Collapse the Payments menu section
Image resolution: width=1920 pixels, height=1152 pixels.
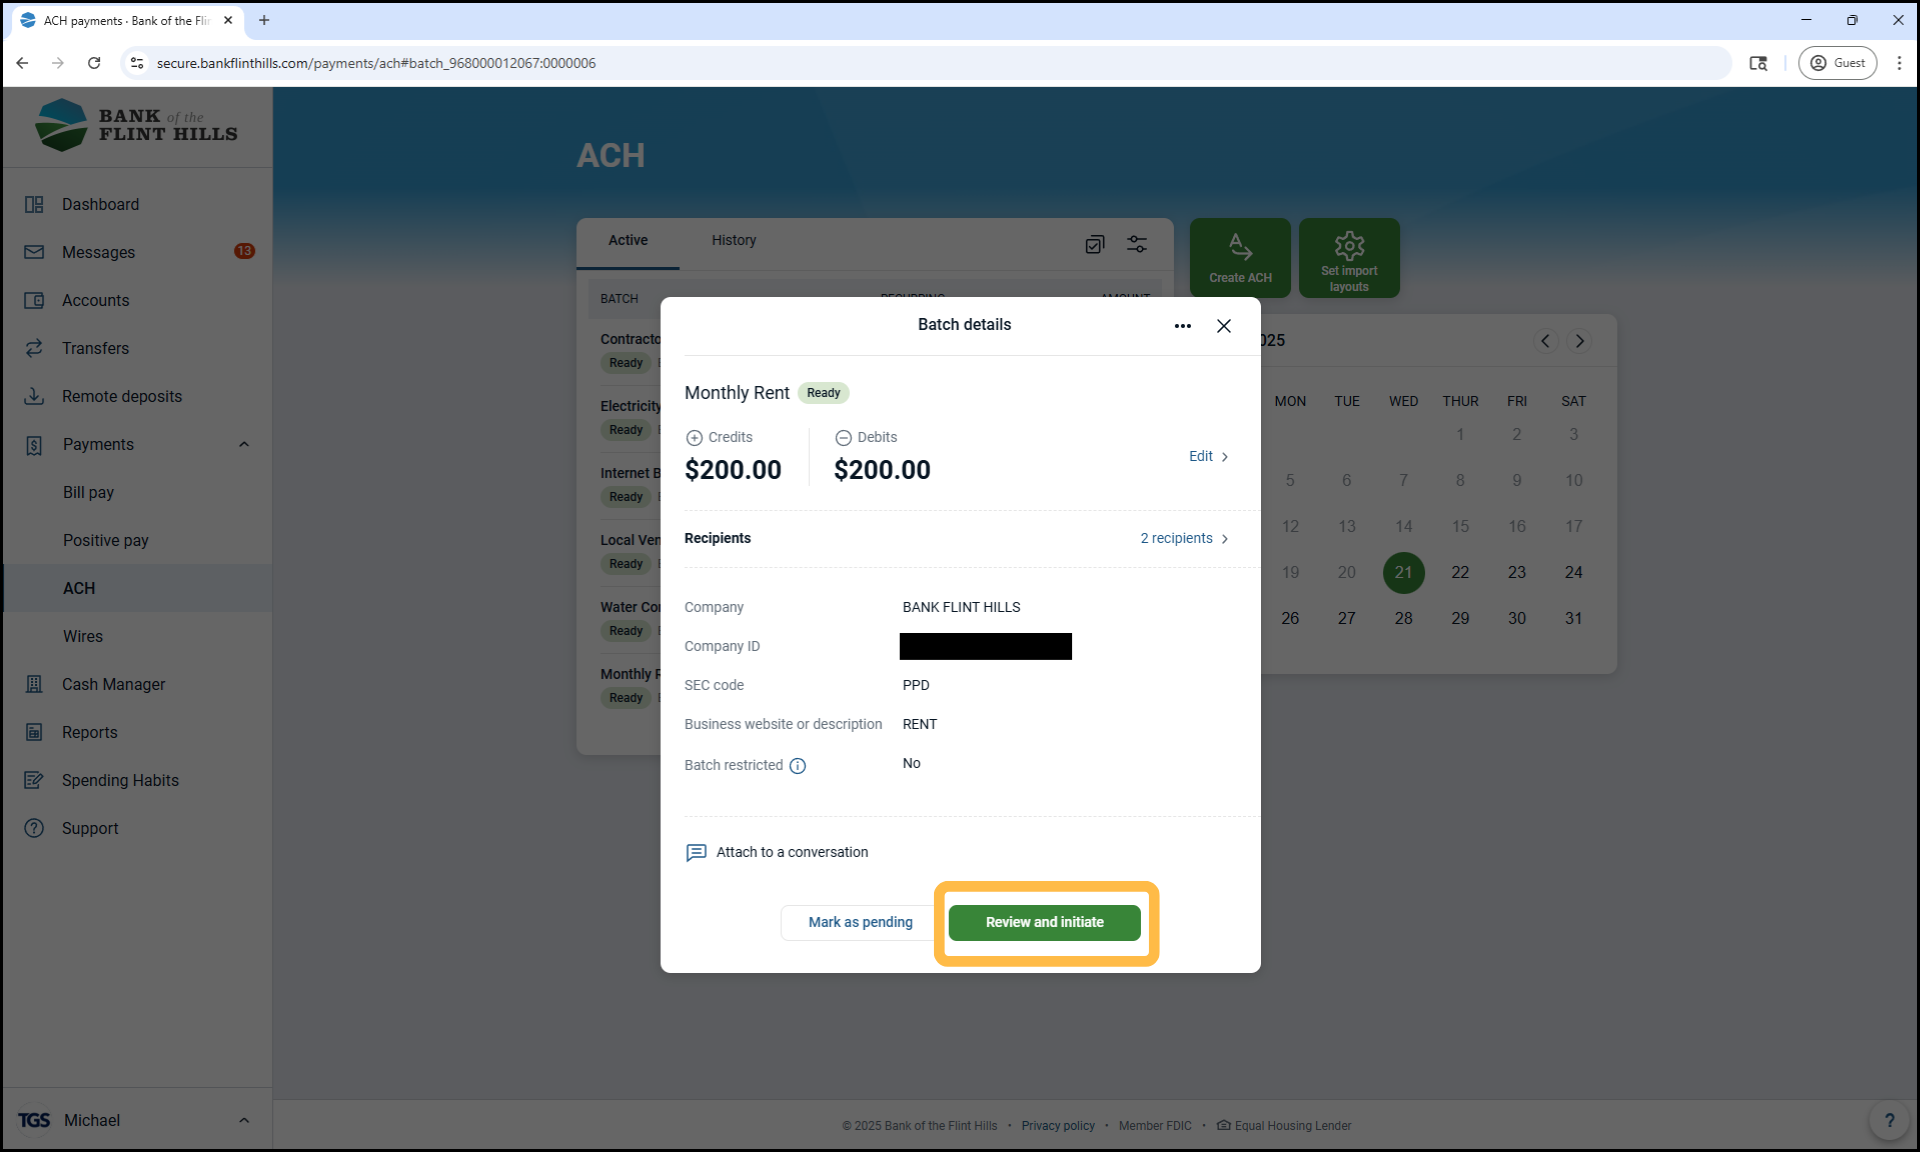click(244, 444)
